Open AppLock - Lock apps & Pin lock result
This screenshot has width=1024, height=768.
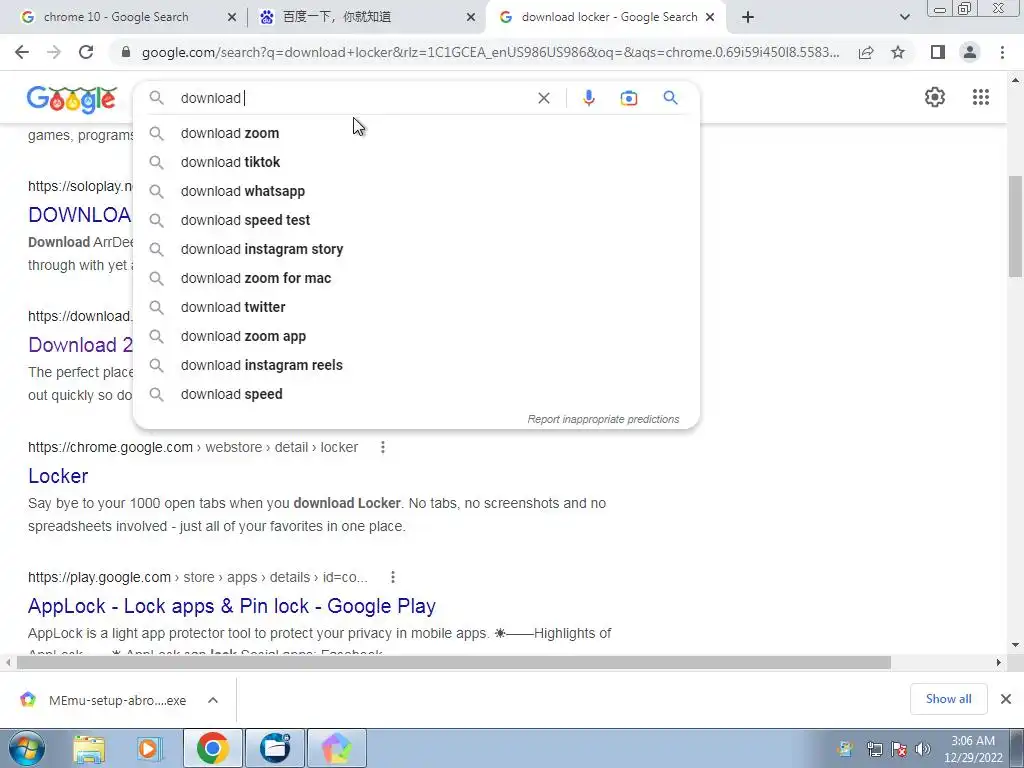click(x=232, y=606)
